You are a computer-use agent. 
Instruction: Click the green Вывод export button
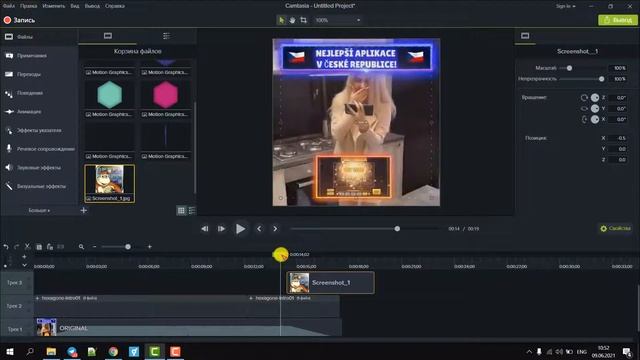pos(618,20)
